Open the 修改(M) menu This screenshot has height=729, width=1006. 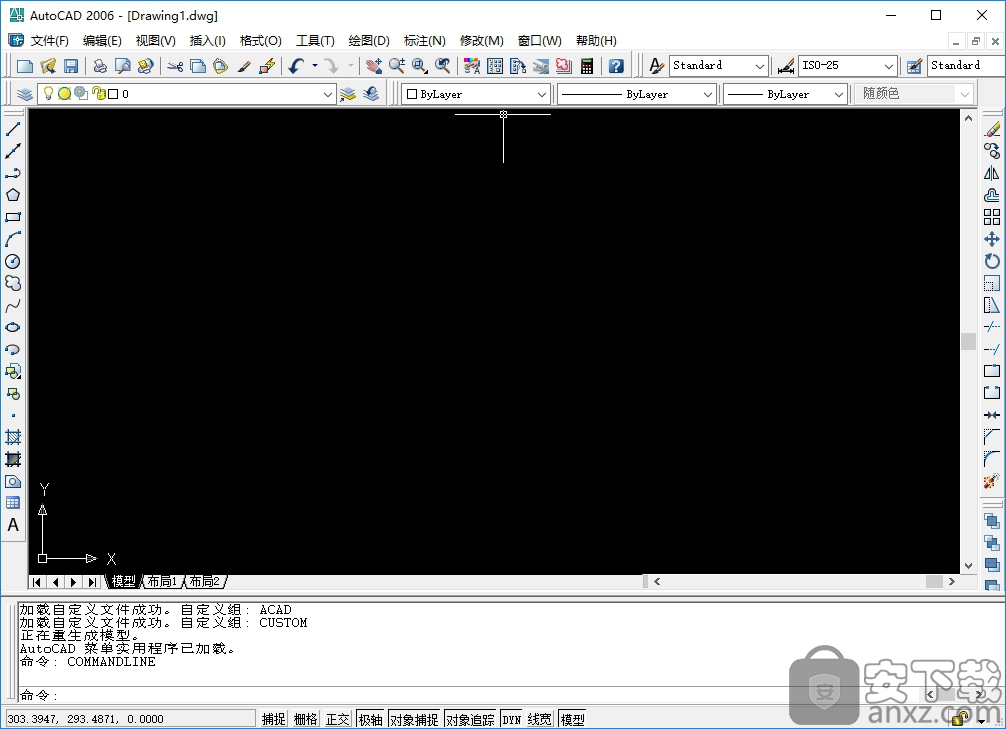pyautogui.click(x=481, y=40)
